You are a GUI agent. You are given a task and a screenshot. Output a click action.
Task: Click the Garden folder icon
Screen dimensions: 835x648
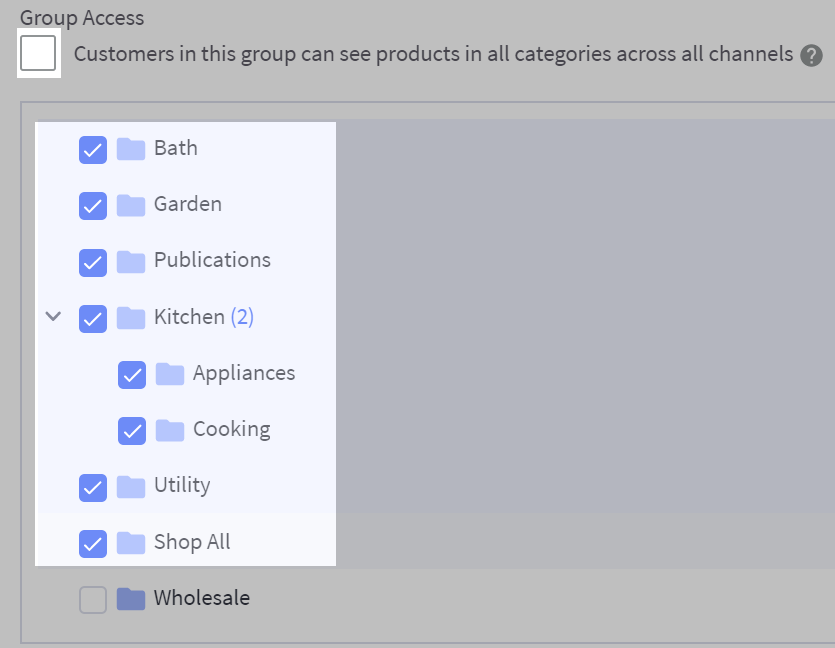[x=130, y=205]
